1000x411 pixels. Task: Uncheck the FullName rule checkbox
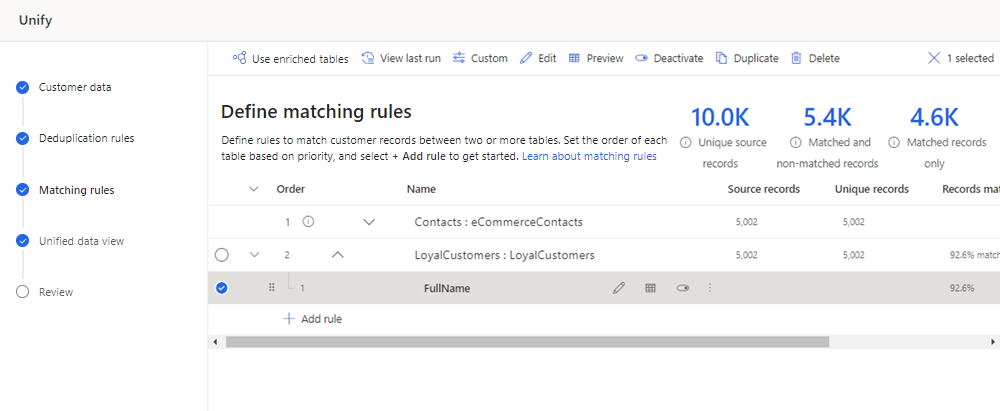221,288
